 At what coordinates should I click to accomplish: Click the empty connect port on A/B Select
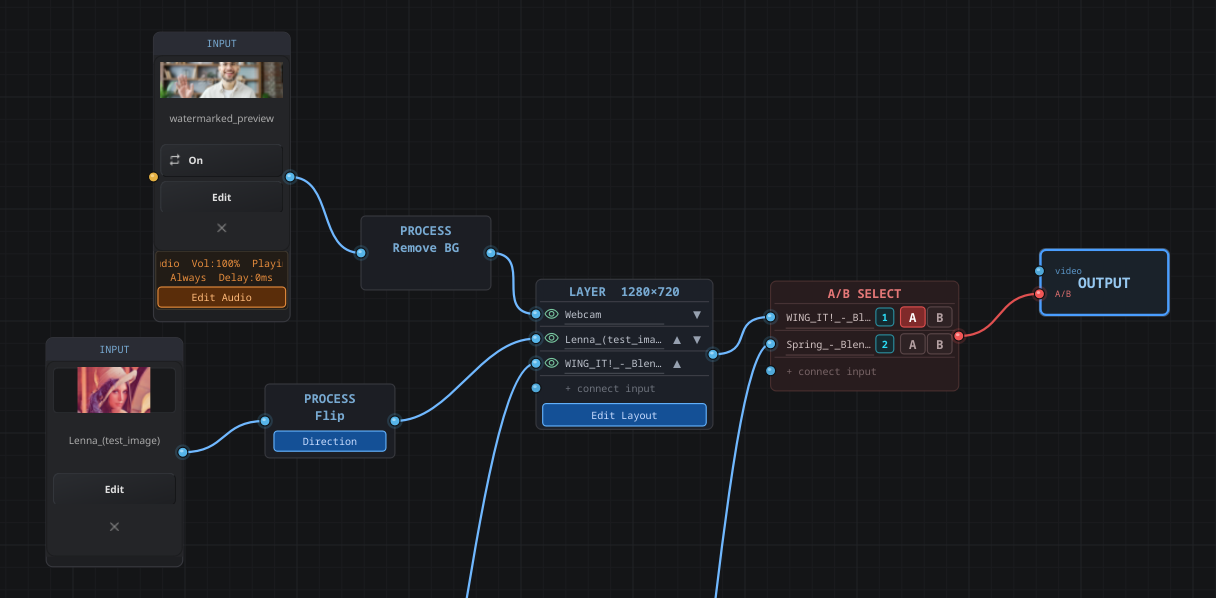pyautogui.click(x=771, y=371)
